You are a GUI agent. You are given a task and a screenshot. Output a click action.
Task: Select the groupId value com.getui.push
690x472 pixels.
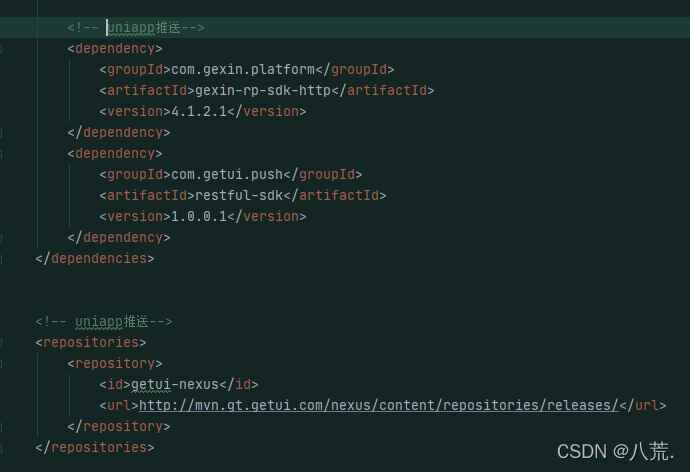click(227, 175)
